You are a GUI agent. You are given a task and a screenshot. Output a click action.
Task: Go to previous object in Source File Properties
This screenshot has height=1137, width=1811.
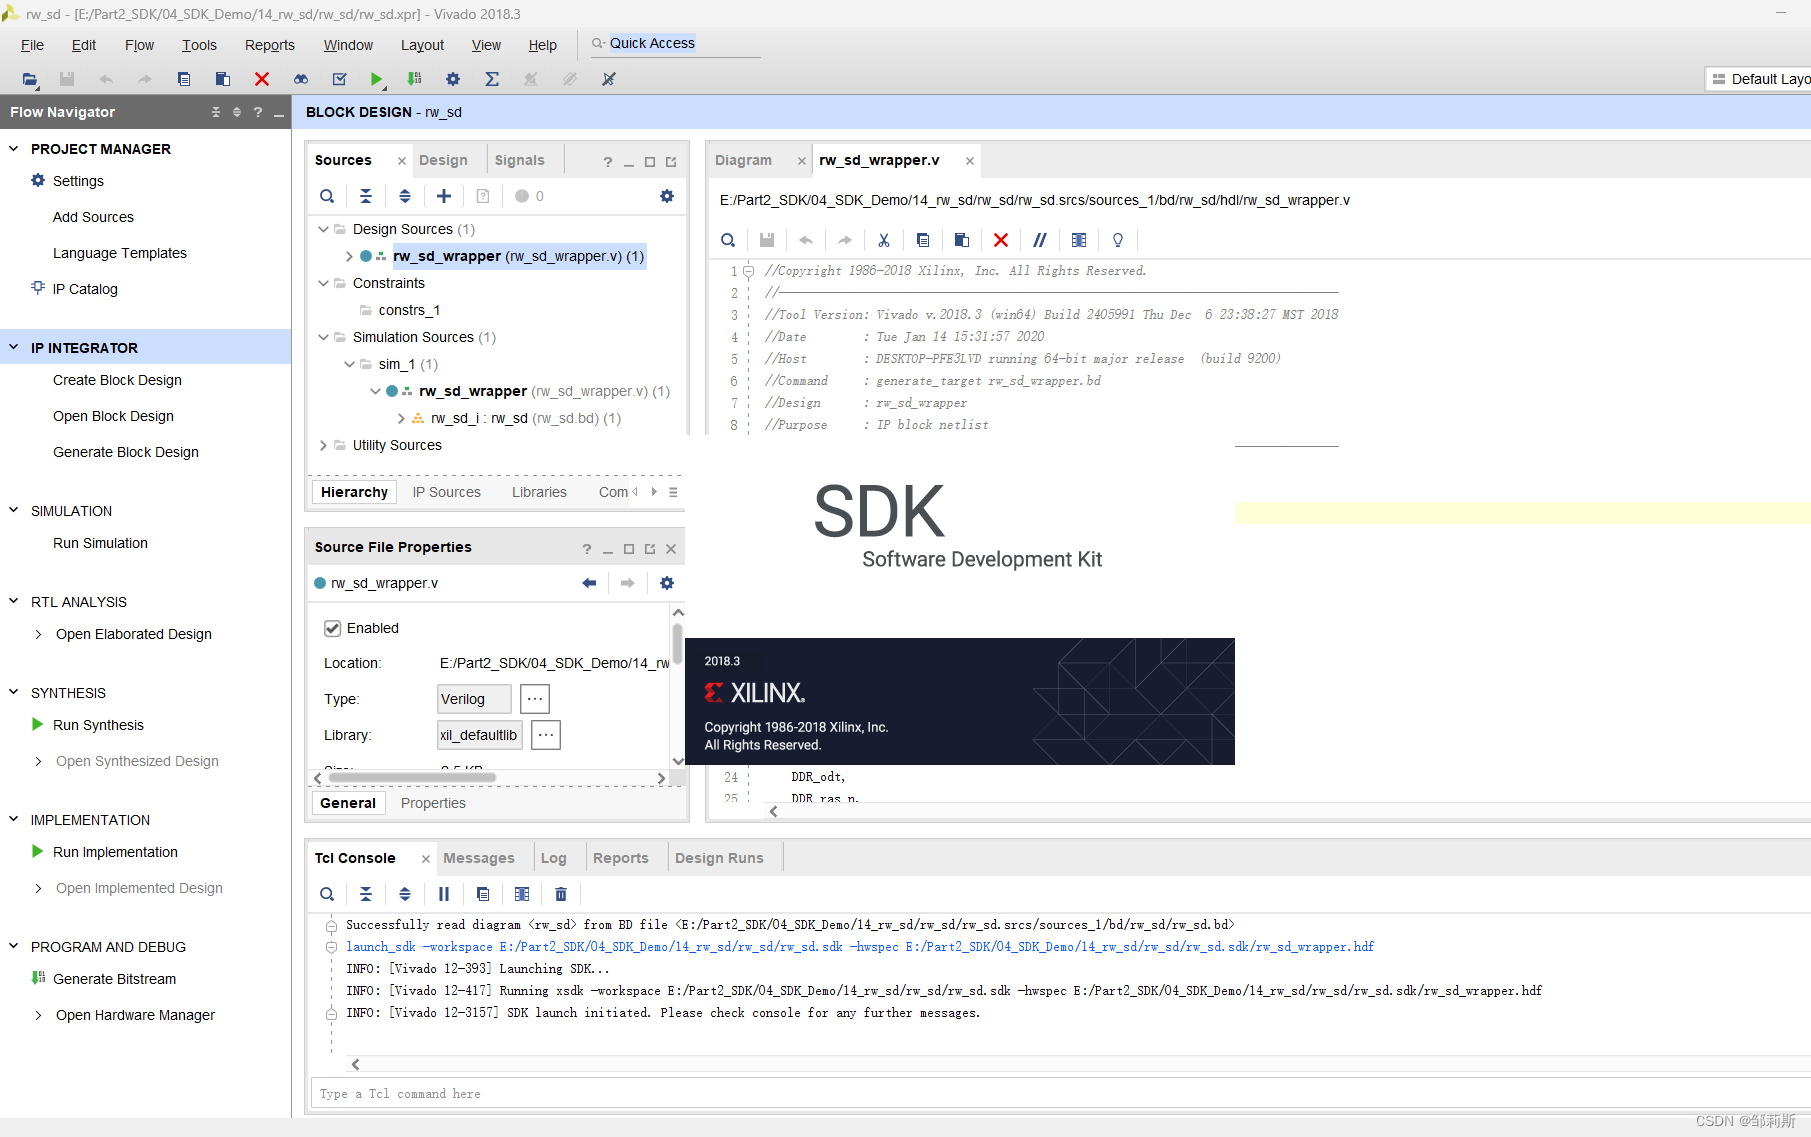tap(589, 583)
